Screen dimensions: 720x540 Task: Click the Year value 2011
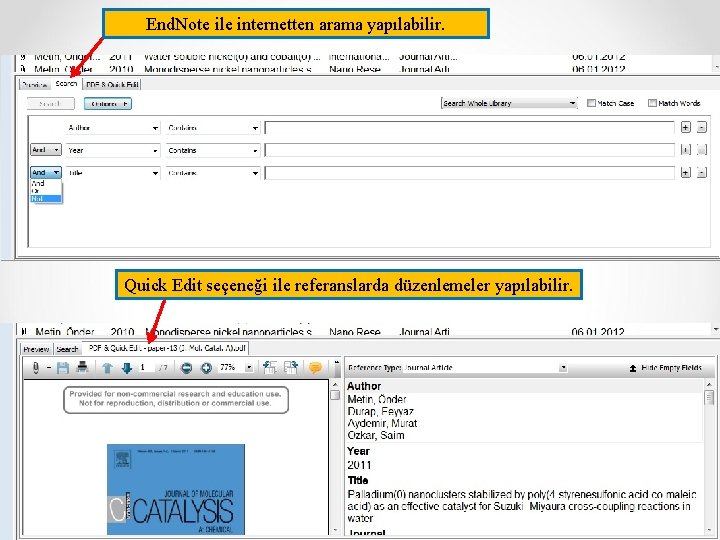(359, 465)
